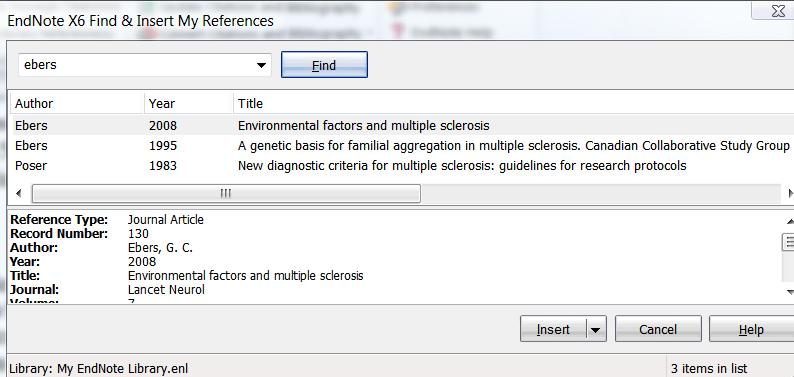Viewport: 794px width, 377px height.
Task: Select the Ebers 2008 Environmental factors reference
Action: (402, 125)
